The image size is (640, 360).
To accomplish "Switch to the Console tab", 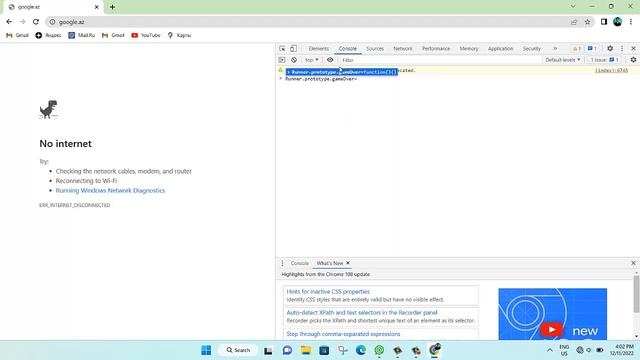I will tap(347, 49).
